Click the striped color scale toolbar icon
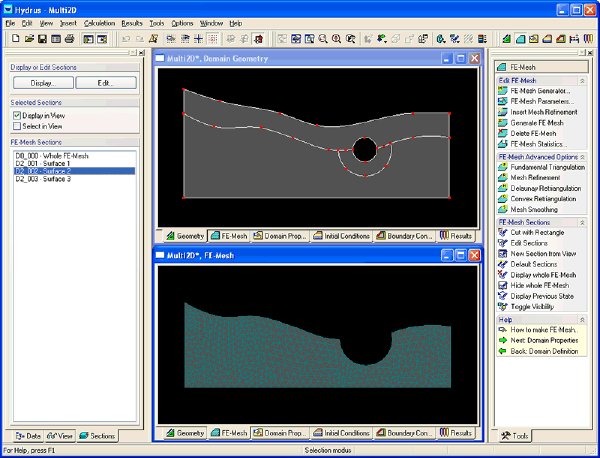This screenshot has height=458, width=600. tap(482, 39)
